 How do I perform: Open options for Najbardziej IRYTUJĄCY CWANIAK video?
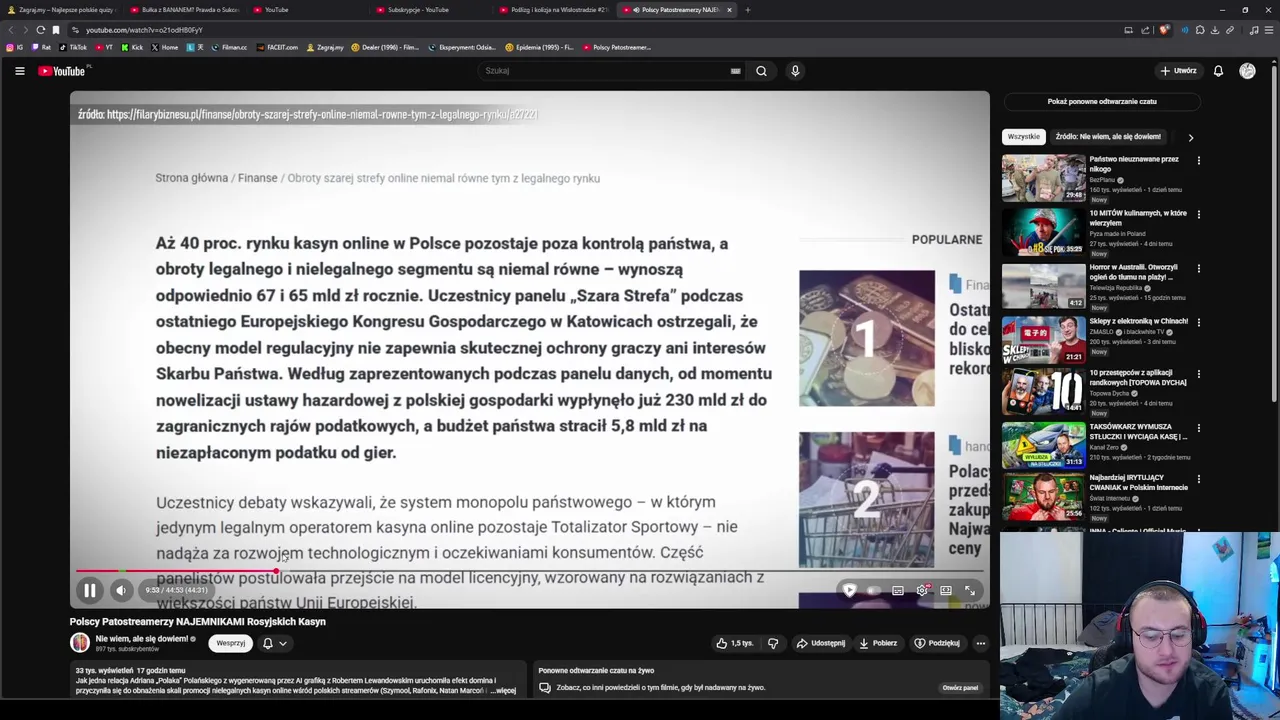1199,480
